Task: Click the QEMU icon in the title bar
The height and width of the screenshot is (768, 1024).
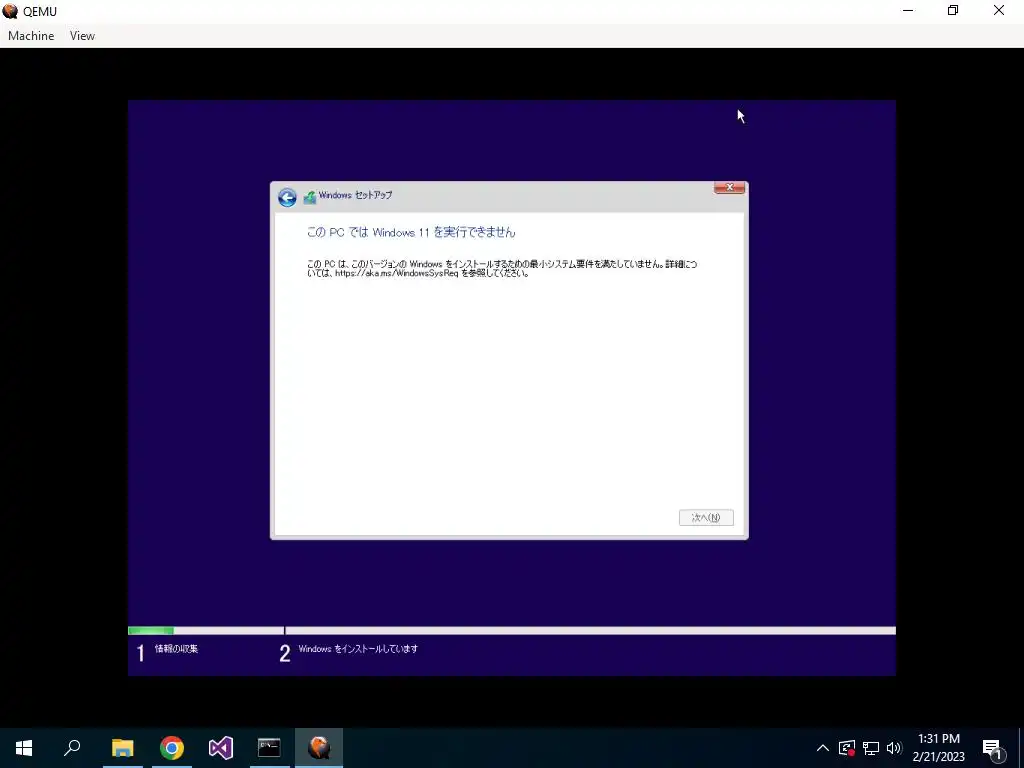Action: 10,11
